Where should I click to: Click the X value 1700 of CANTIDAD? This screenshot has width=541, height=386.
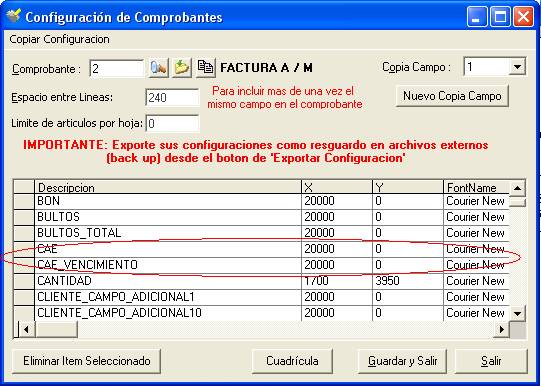pyautogui.click(x=337, y=281)
